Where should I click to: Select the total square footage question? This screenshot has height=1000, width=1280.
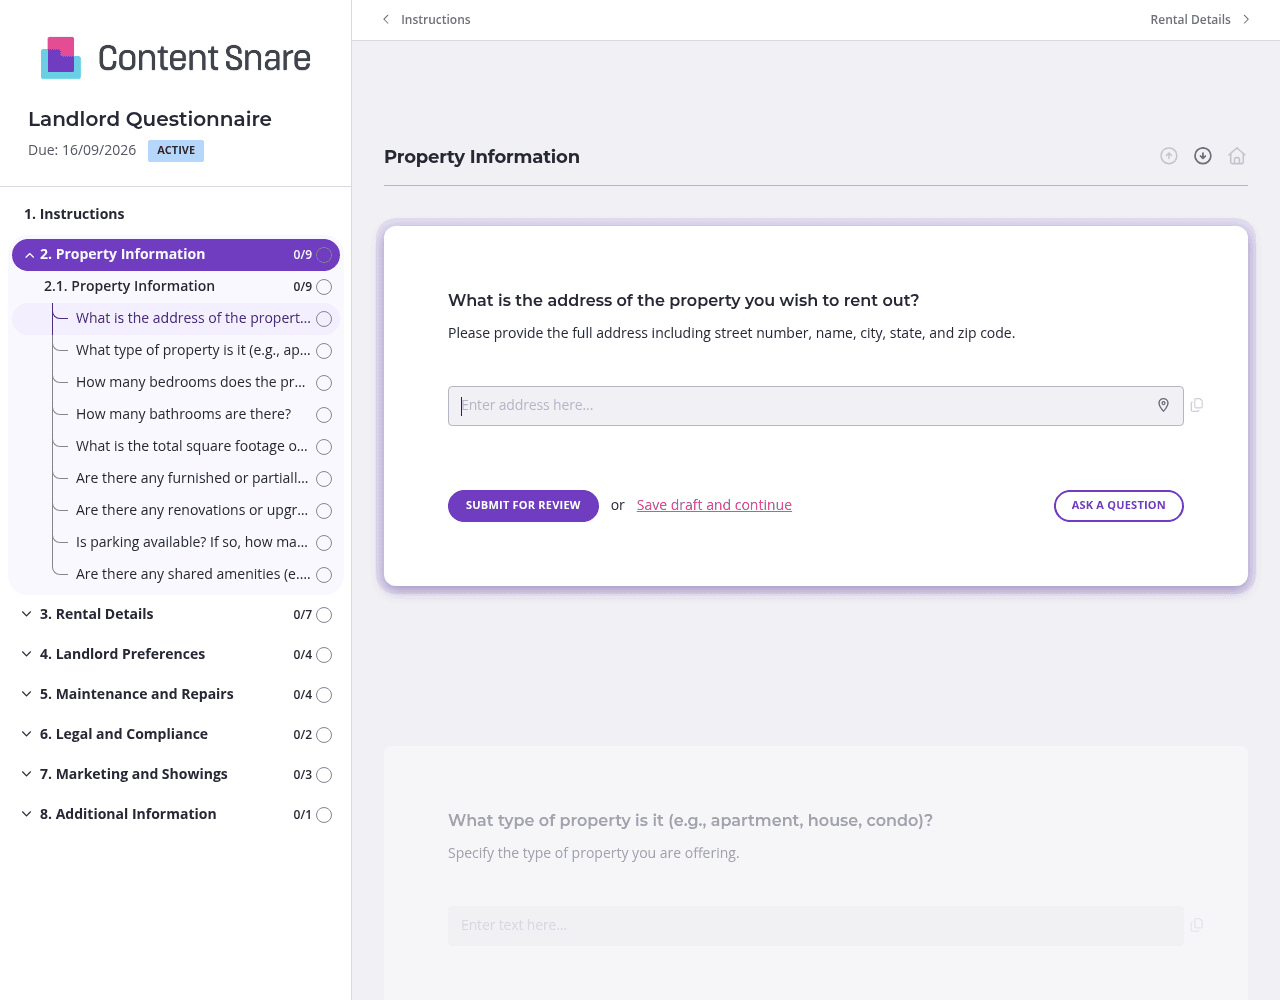coord(191,446)
